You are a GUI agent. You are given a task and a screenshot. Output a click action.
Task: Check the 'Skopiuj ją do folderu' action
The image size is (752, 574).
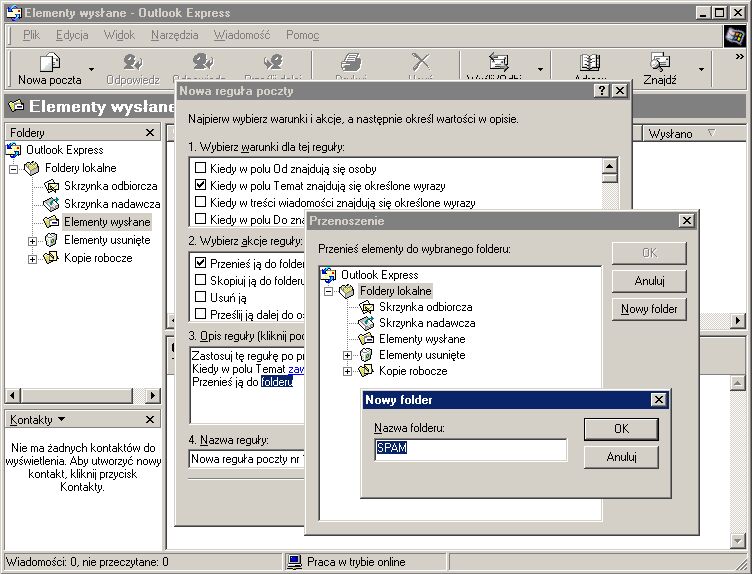click(x=200, y=280)
